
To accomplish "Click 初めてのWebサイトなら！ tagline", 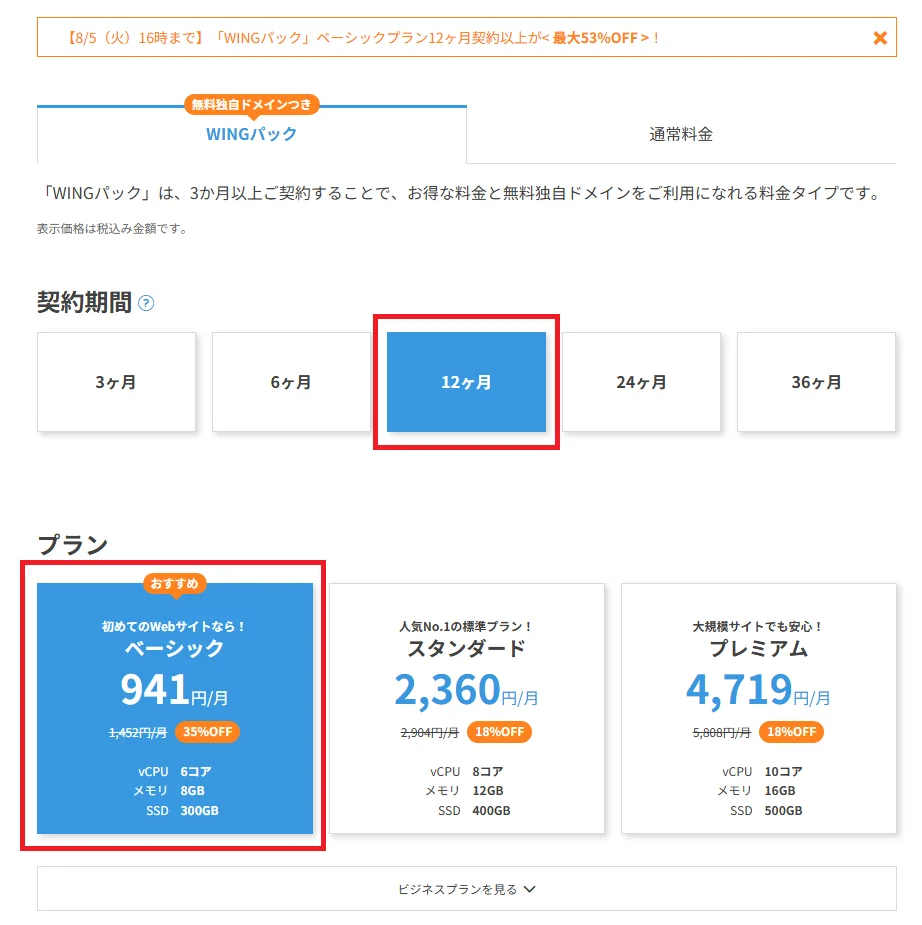I will 174,626.
